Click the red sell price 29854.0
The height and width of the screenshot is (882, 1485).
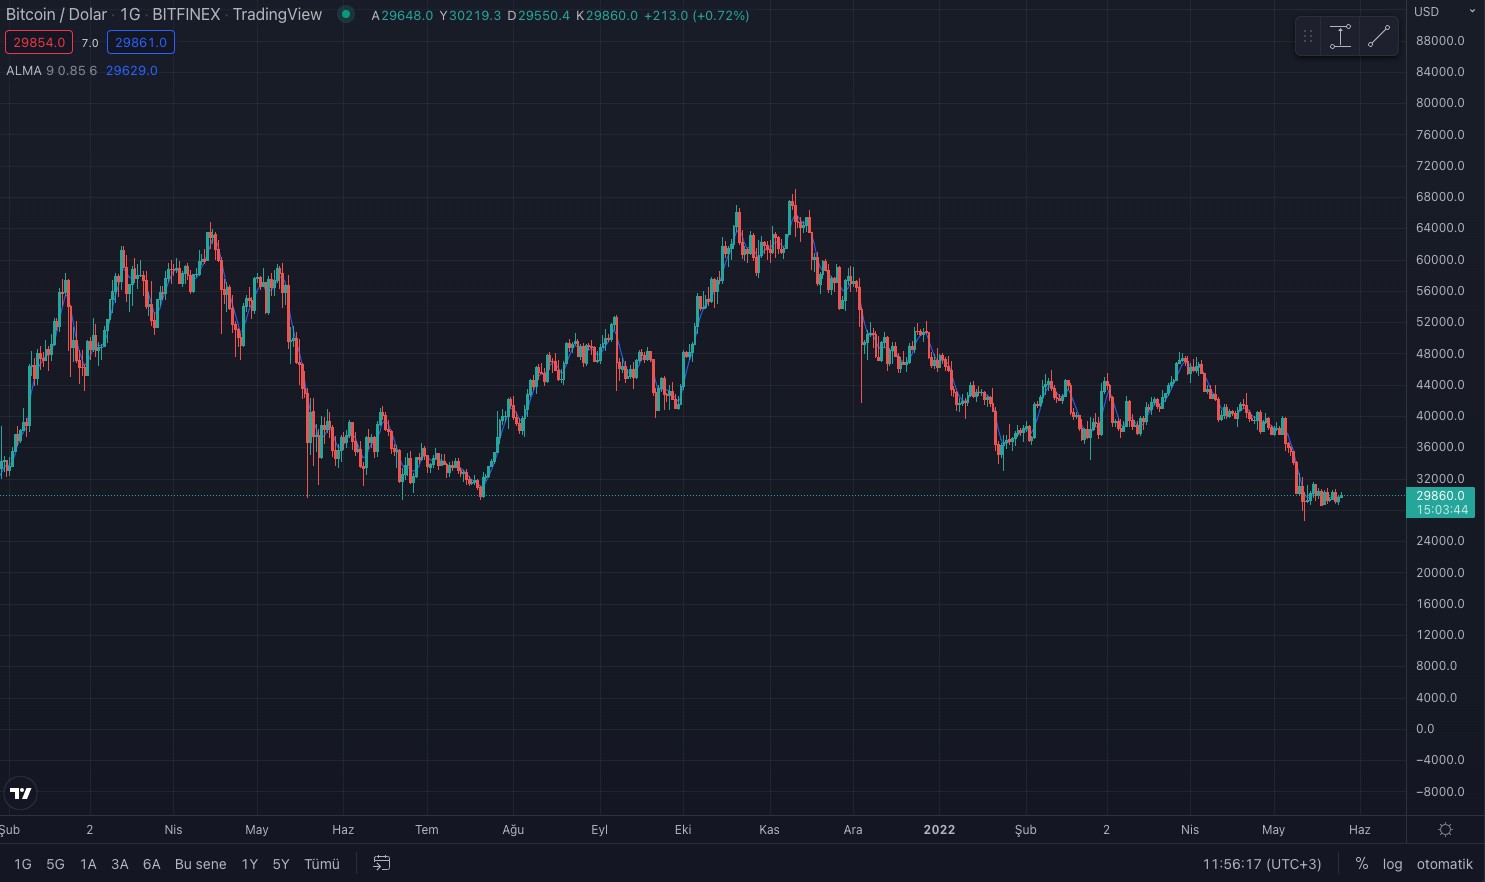click(39, 42)
